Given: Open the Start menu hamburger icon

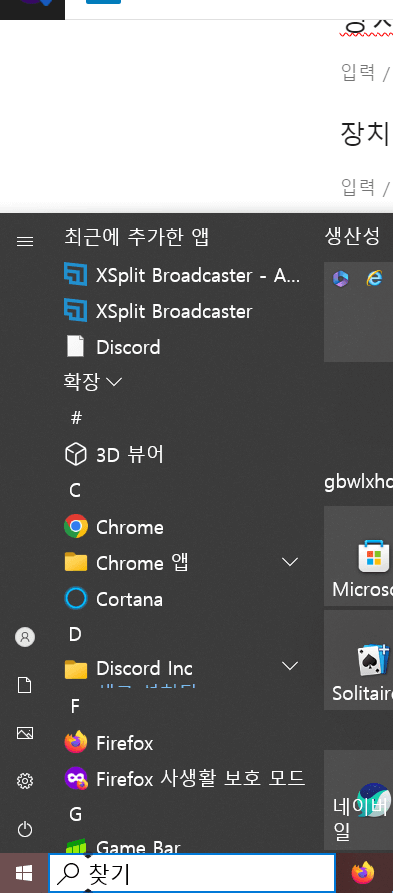Looking at the screenshot, I should point(24,241).
